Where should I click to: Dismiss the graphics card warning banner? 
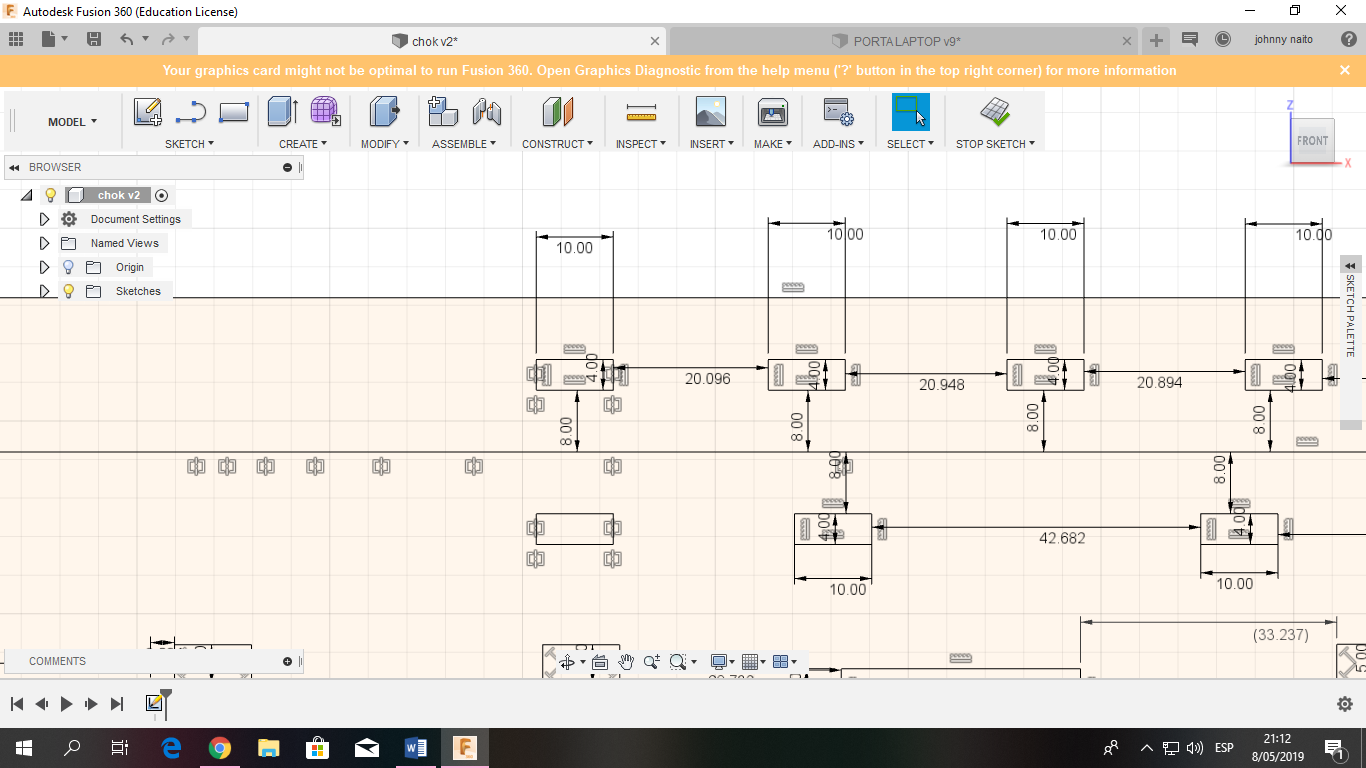(1345, 70)
